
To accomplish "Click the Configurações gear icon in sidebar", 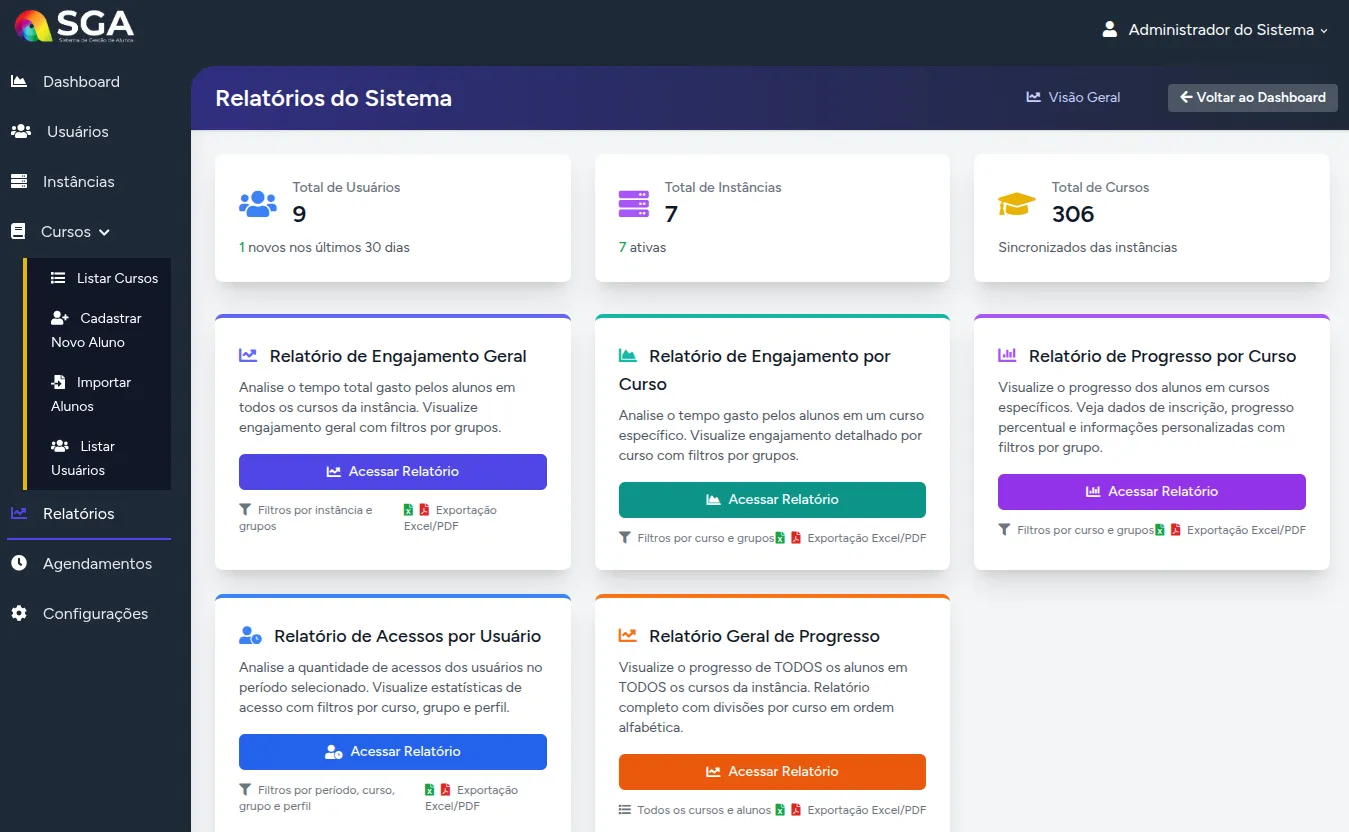I will [19, 613].
